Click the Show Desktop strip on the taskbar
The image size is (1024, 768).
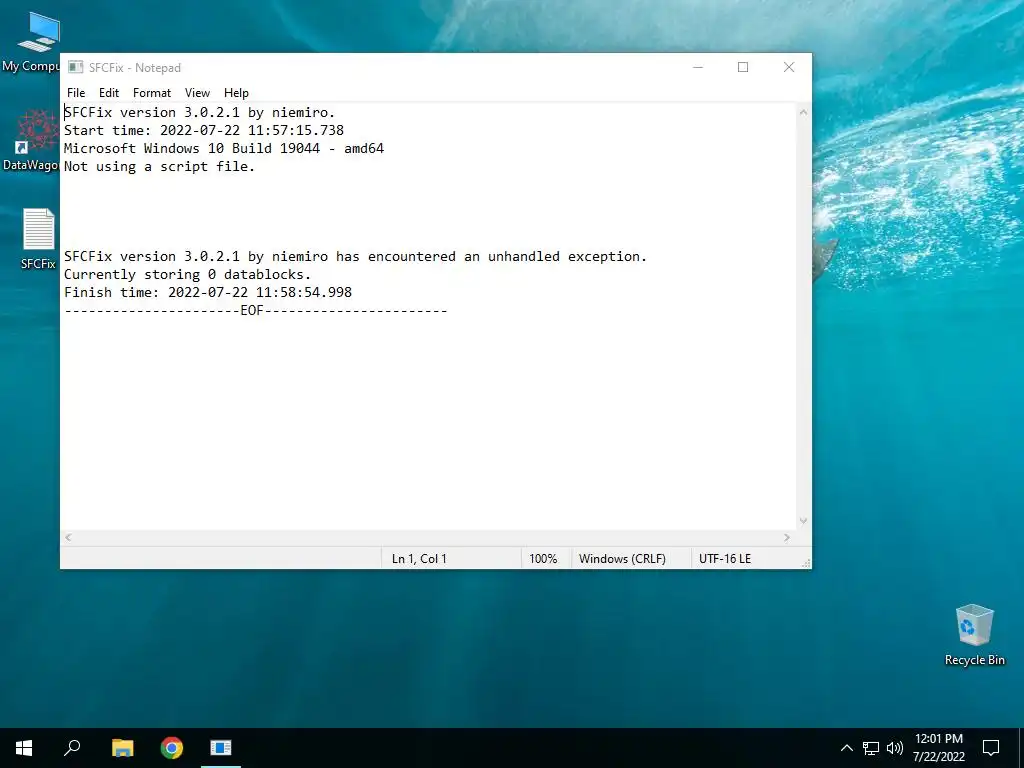pyautogui.click(x=1021, y=748)
